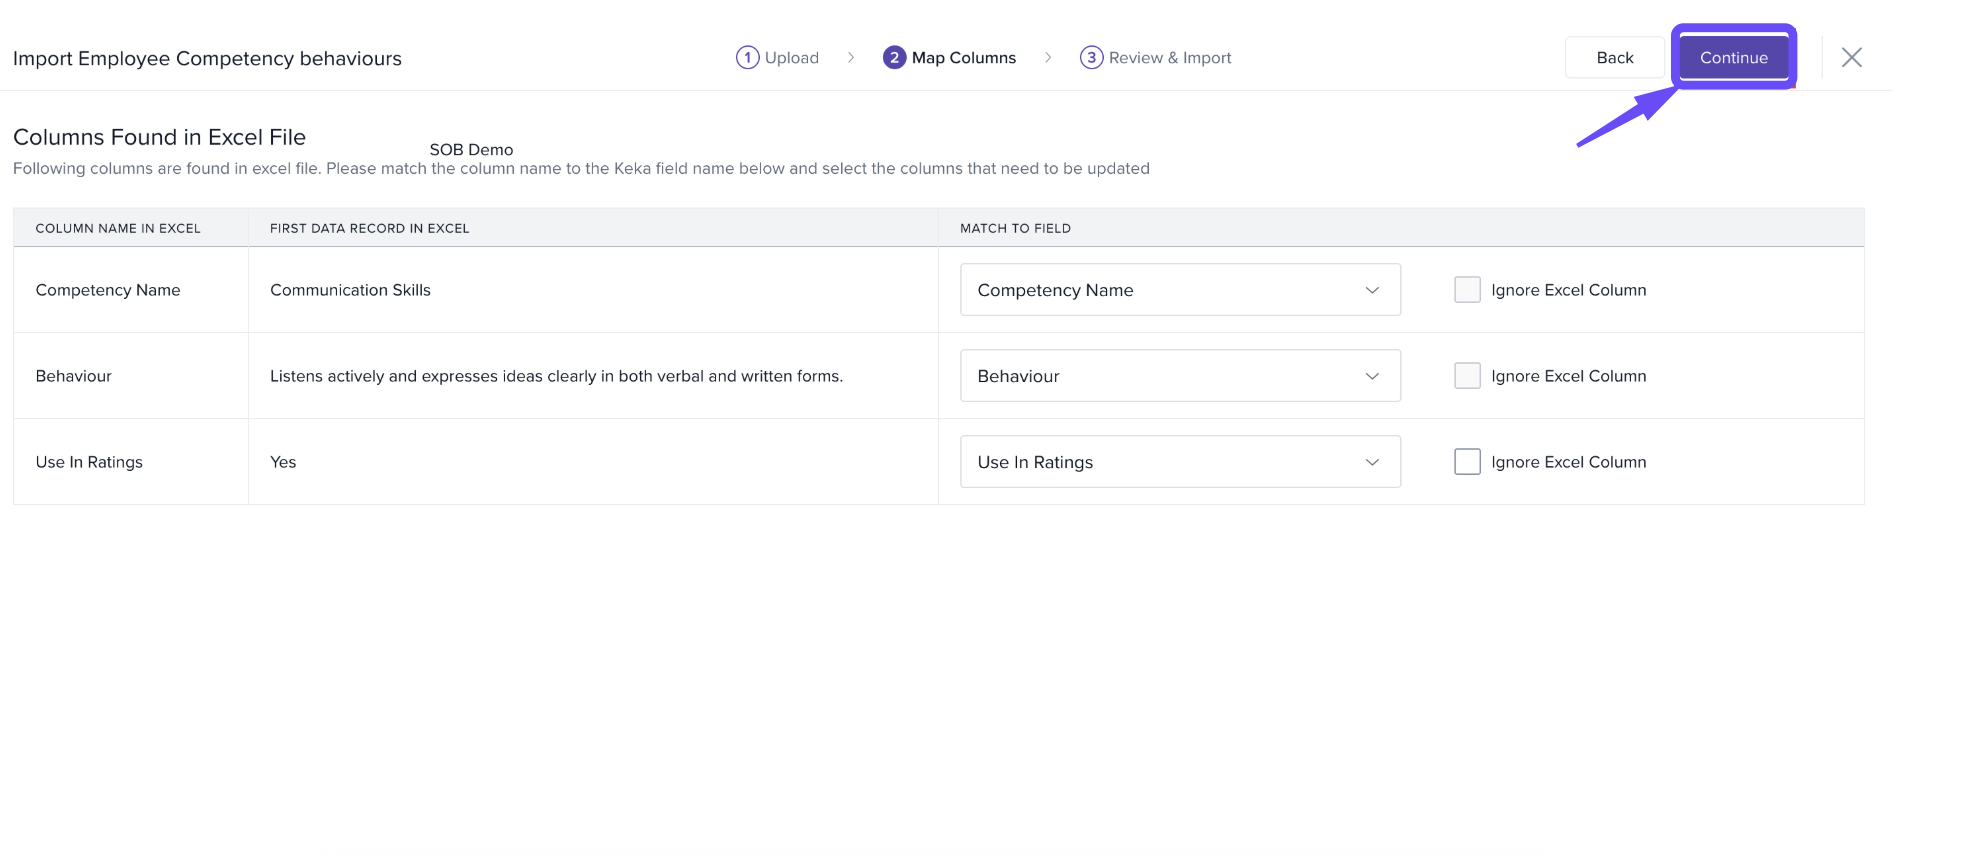Viewport: 1978px width, 856px height.
Task: Click chevron arrow in Behaviour dropdown
Action: click(1372, 376)
